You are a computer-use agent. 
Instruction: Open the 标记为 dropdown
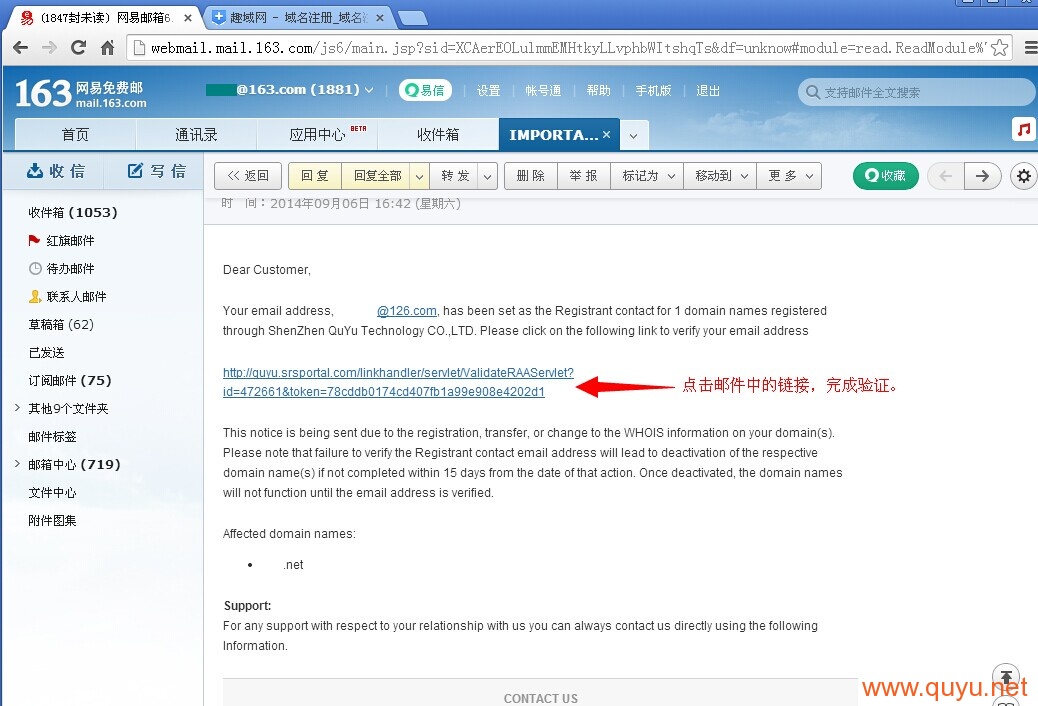point(647,176)
